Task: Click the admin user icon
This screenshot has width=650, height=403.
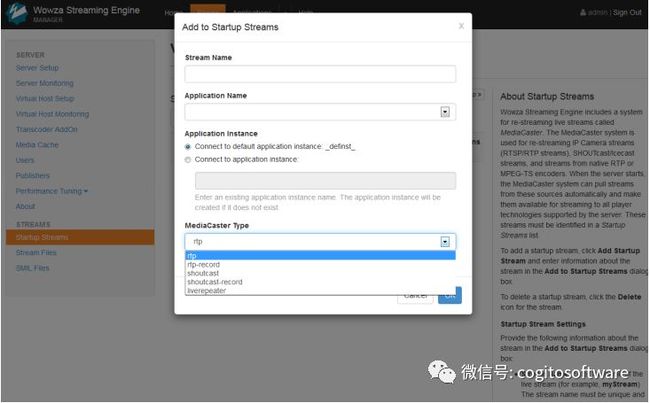Action: 583,12
